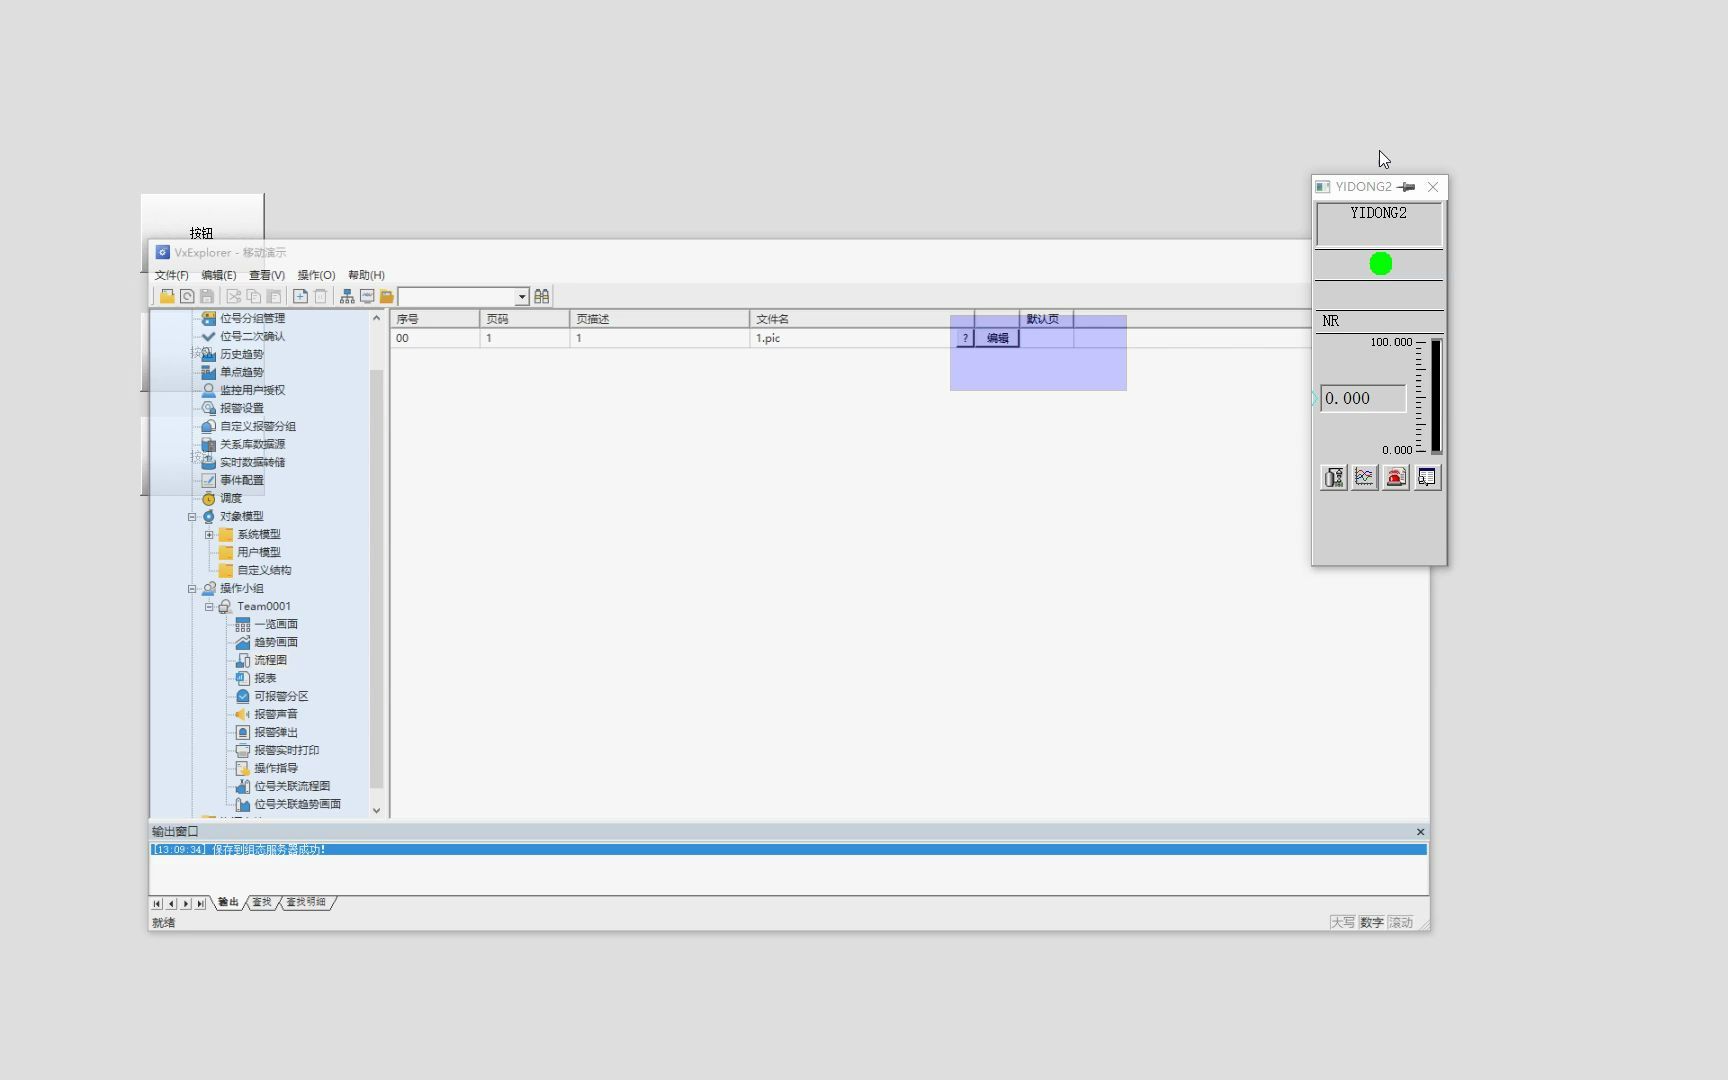1728x1080 pixels.
Task: Click the 页描述 column header
Action: click(x=660, y=319)
